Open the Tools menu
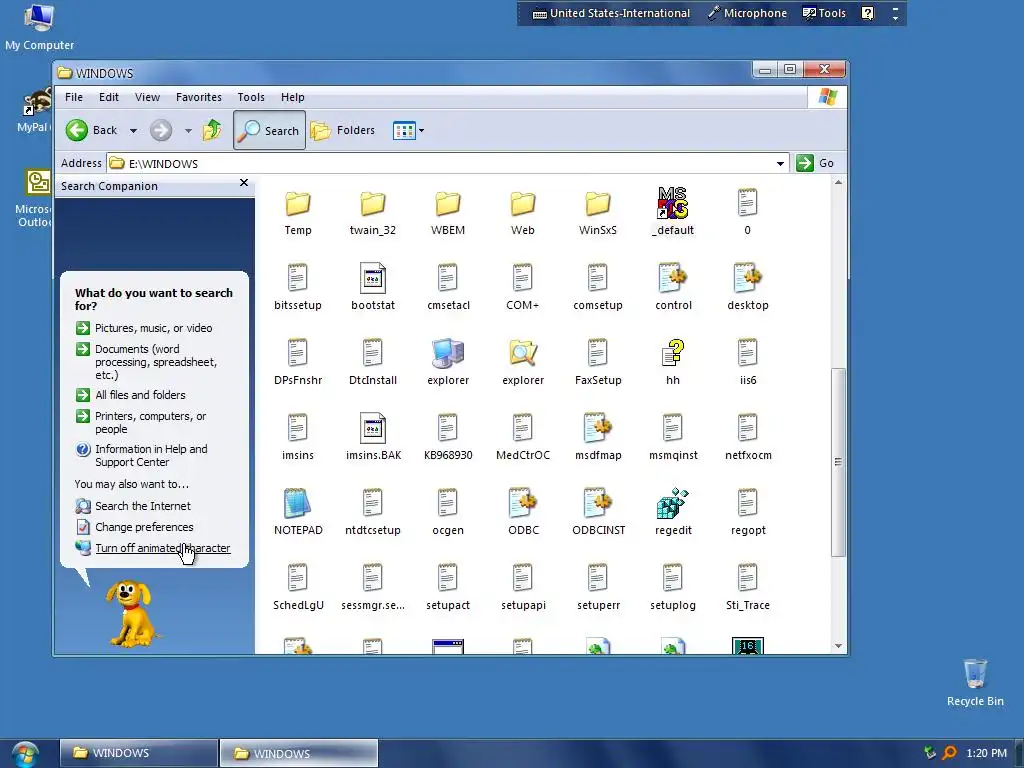This screenshot has width=1024, height=768. click(x=251, y=97)
